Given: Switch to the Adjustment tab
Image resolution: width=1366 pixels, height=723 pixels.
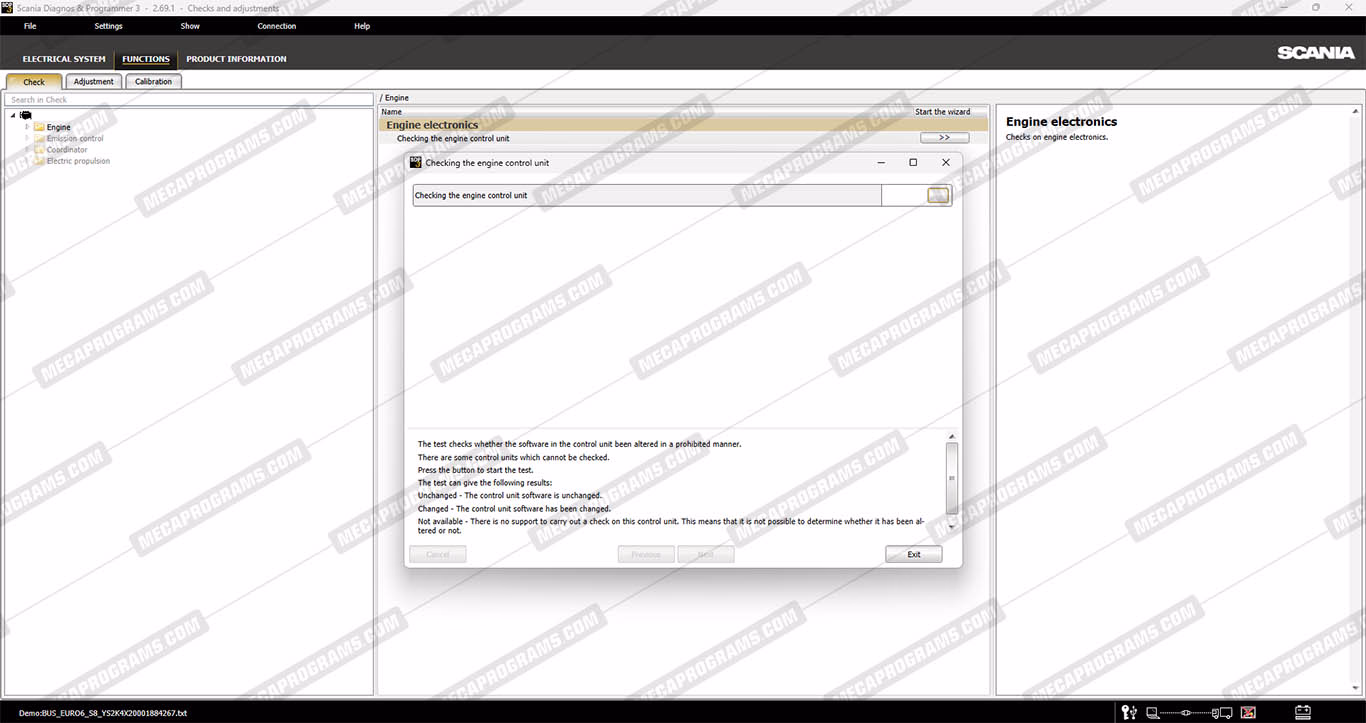Looking at the screenshot, I should click(93, 82).
